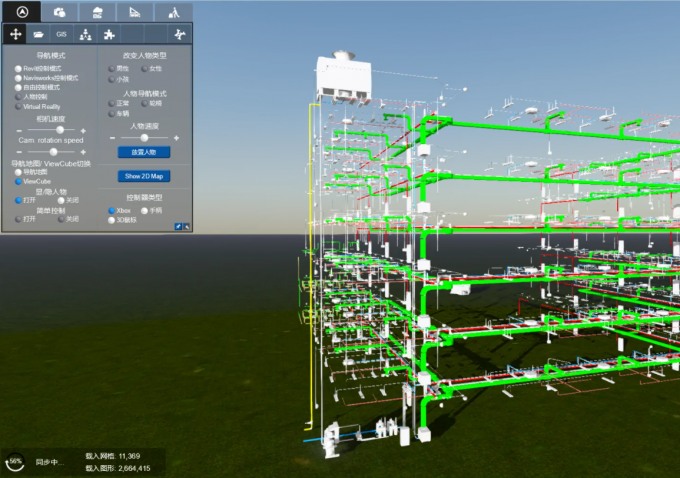Screen dimensions: 680x478
Task: Increase character speed with plus icon
Action: click(x=177, y=138)
